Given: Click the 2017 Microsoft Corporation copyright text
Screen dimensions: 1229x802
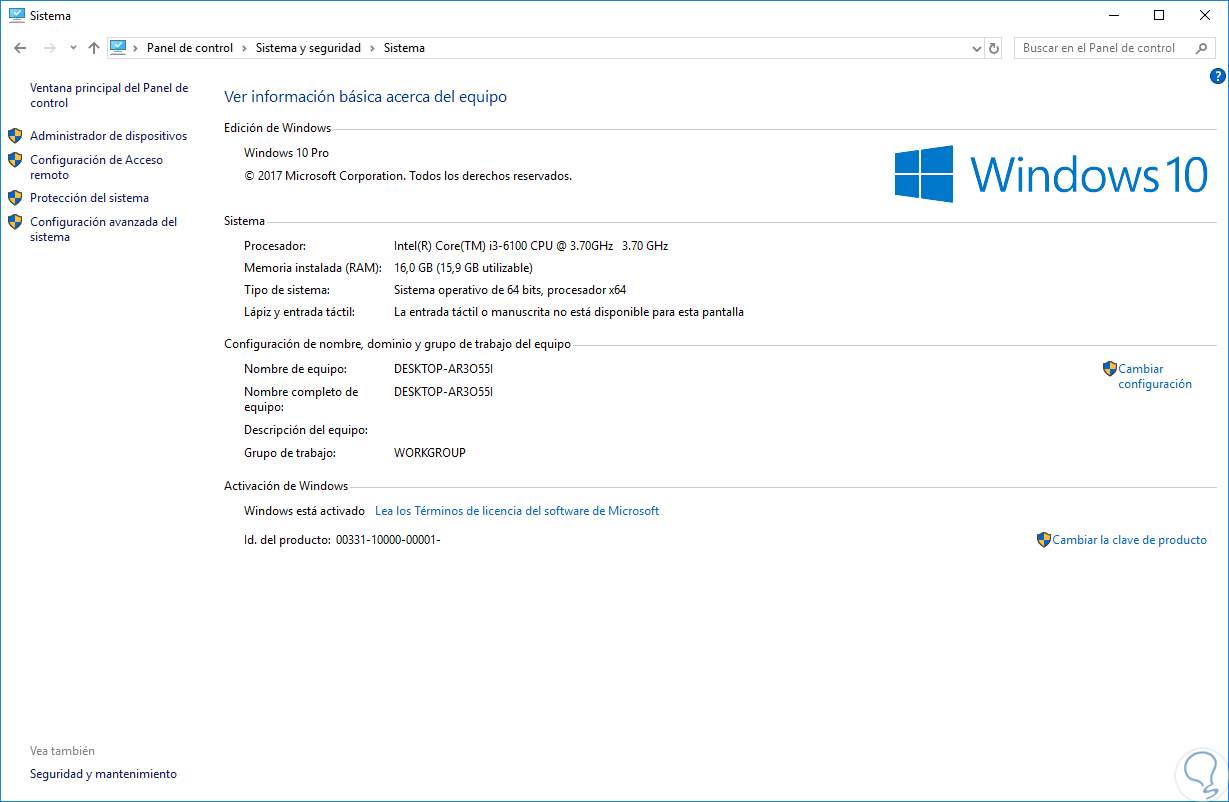Looking at the screenshot, I should click(408, 176).
